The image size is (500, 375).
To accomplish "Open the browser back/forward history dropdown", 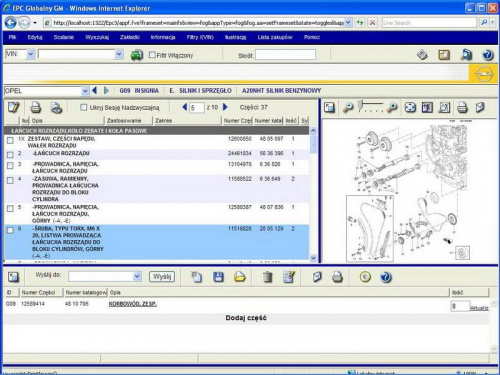I will tap(35, 23).
